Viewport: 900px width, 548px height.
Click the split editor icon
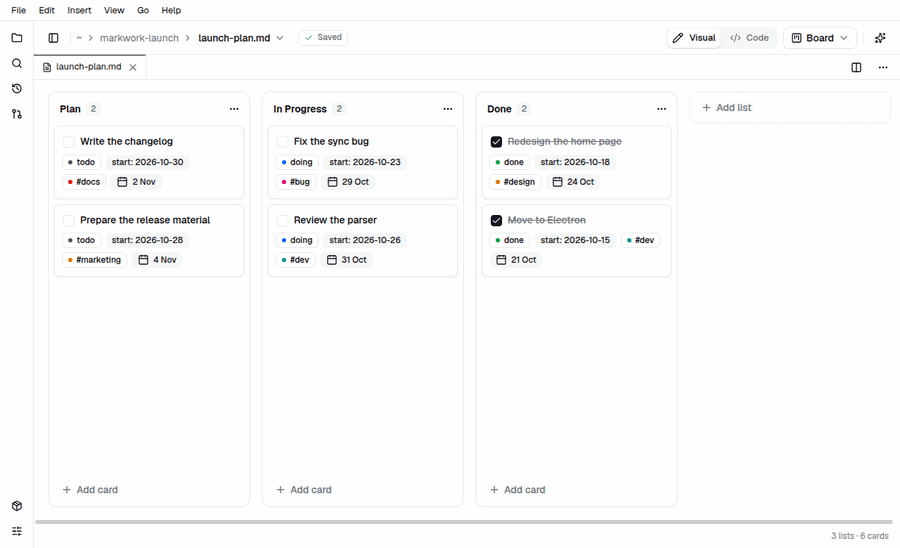(x=856, y=67)
